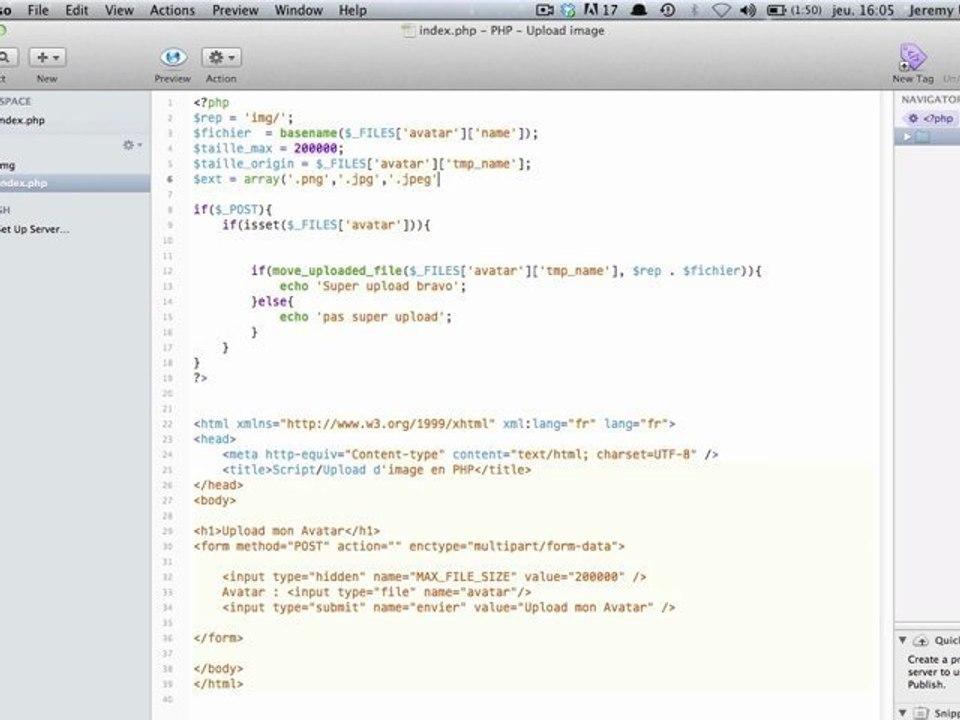Open the View menu

click(119, 10)
